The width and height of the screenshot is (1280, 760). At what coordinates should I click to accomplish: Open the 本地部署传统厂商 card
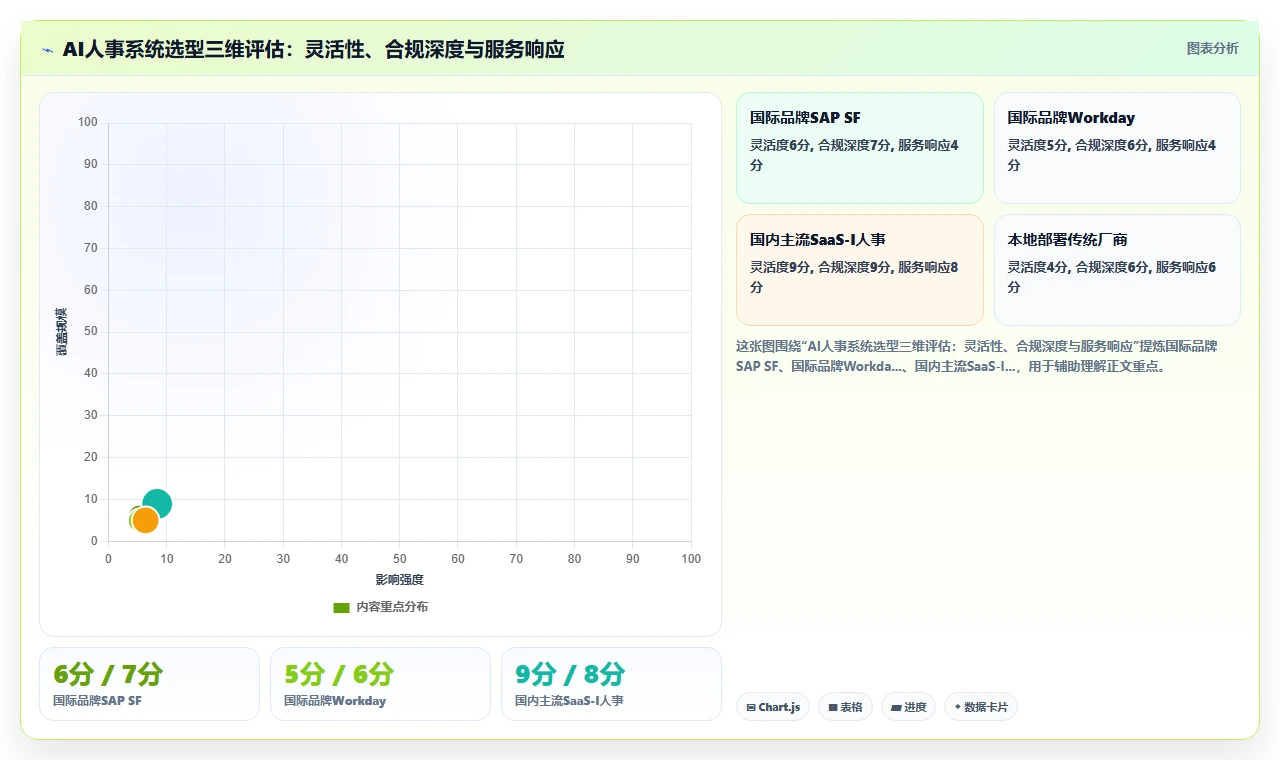tap(1117, 270)
